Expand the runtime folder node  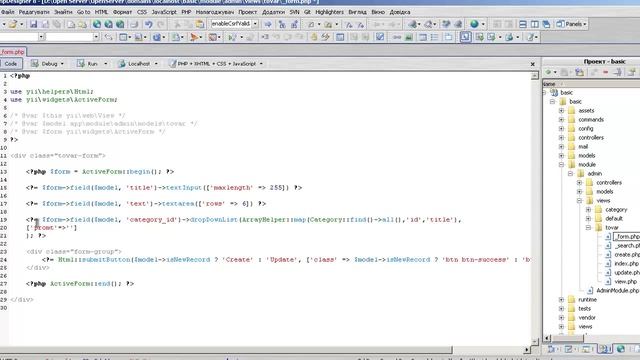(x=562, y=300)
